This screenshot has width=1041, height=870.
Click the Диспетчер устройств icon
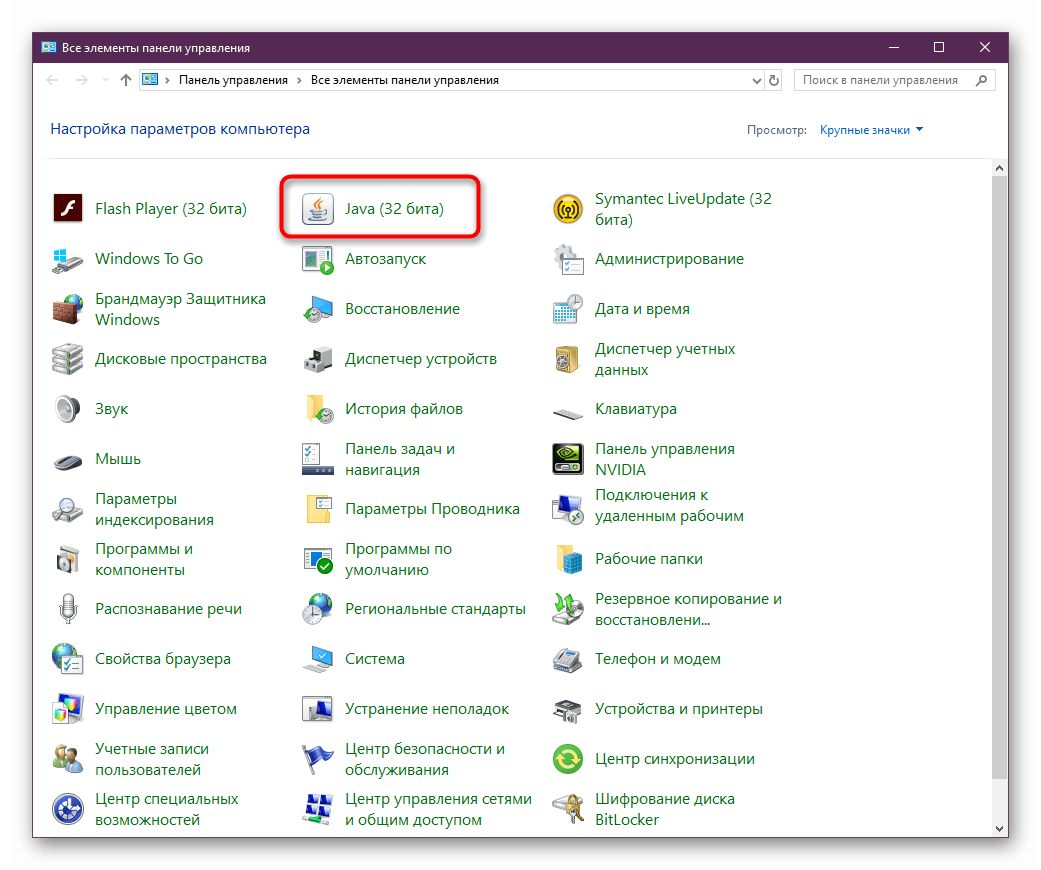(x=318, y=359)
